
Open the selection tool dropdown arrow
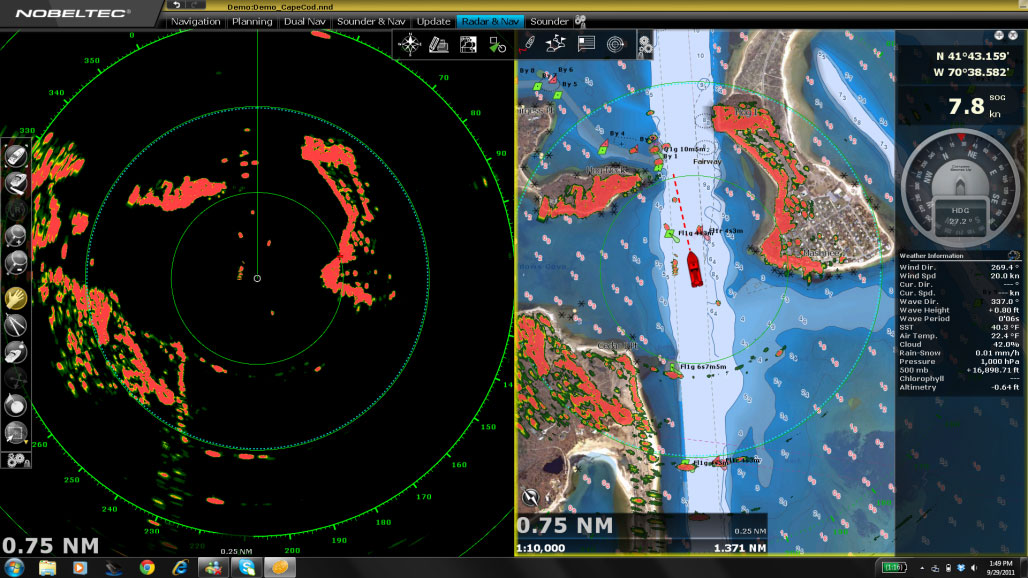(26, 442)
